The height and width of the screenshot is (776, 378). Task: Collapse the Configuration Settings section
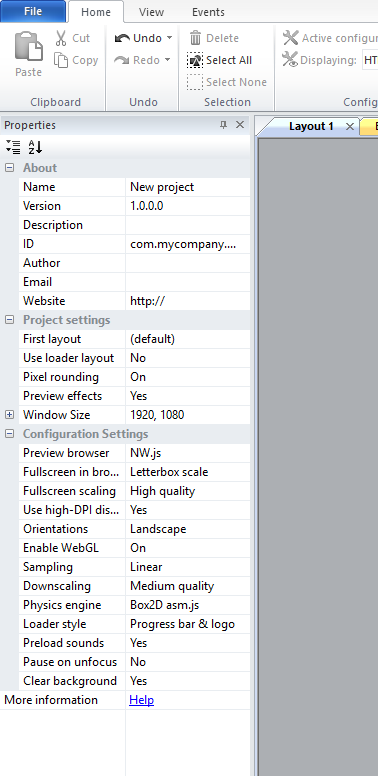coord(9,434)
